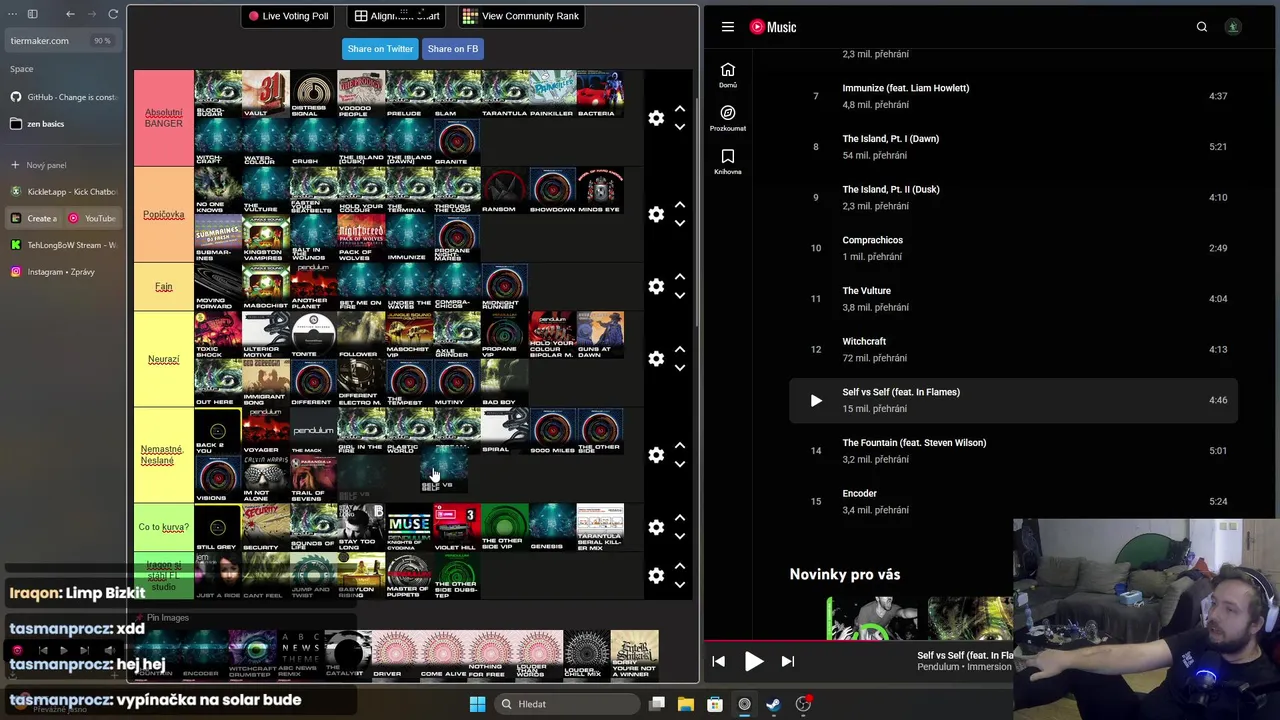Select Vault album tile in BANGER tier
Screen dimensions: 1280x720
[266, 94]
